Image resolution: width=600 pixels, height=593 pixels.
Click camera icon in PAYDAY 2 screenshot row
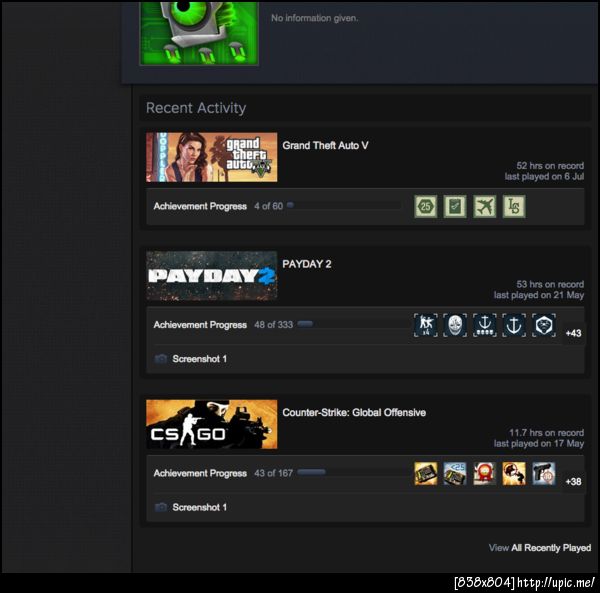pos(161,358)
